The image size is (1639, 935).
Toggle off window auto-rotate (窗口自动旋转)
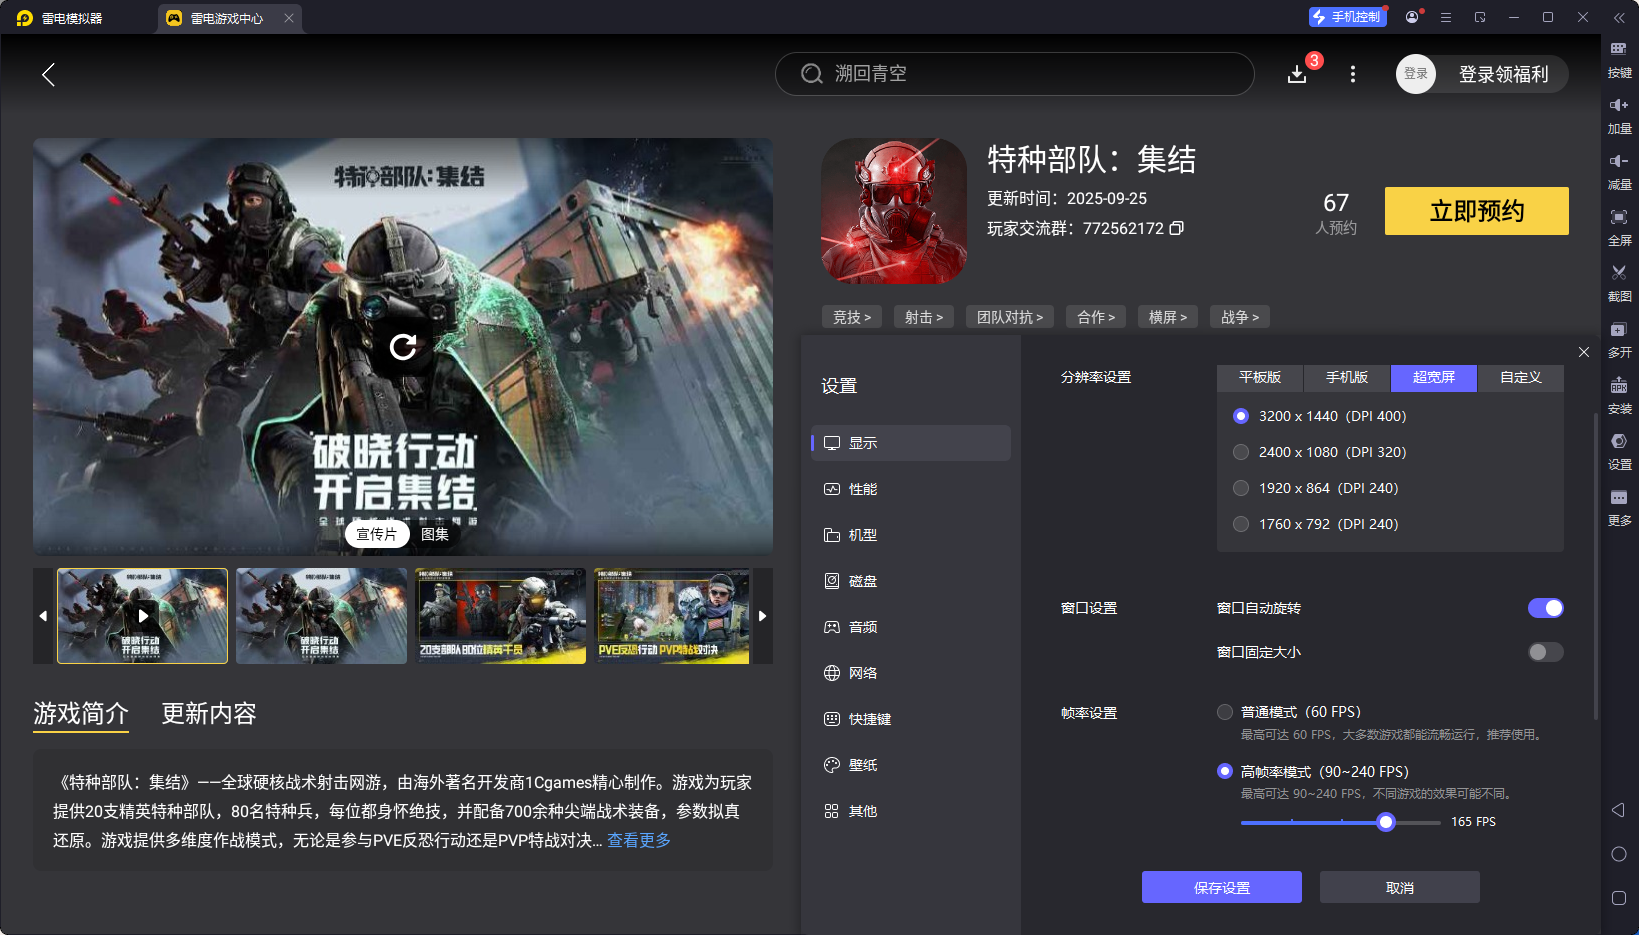1545,607
